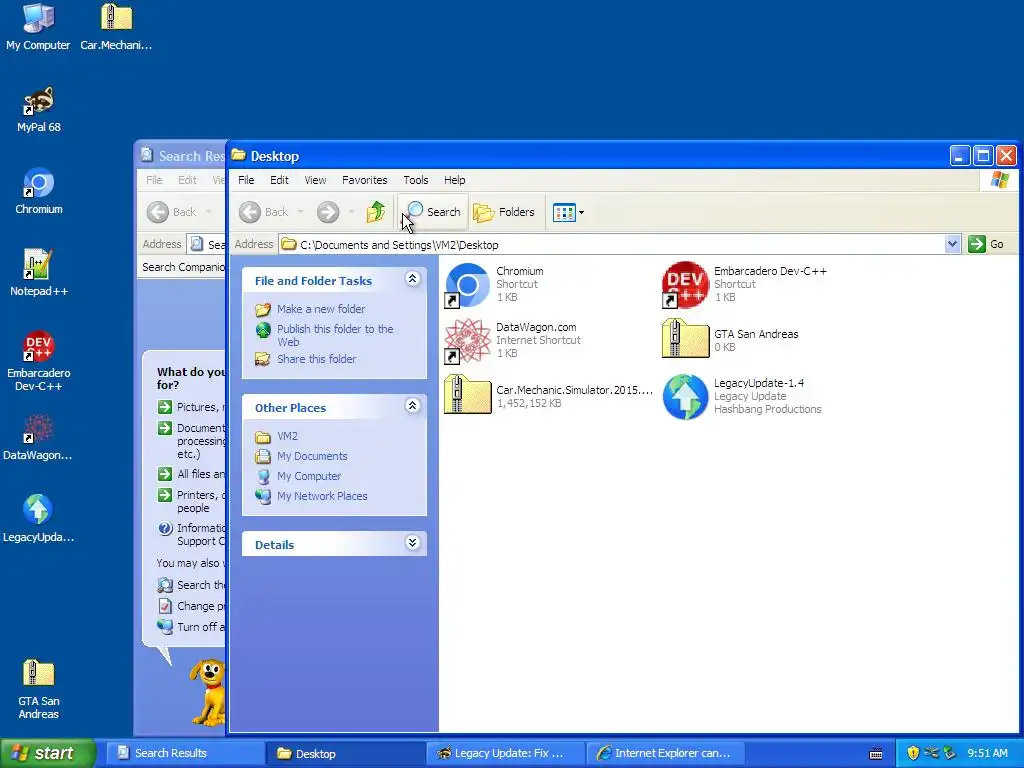Select Embarcadero Dev-C++ shortcut in folder window

pos(744,284)
